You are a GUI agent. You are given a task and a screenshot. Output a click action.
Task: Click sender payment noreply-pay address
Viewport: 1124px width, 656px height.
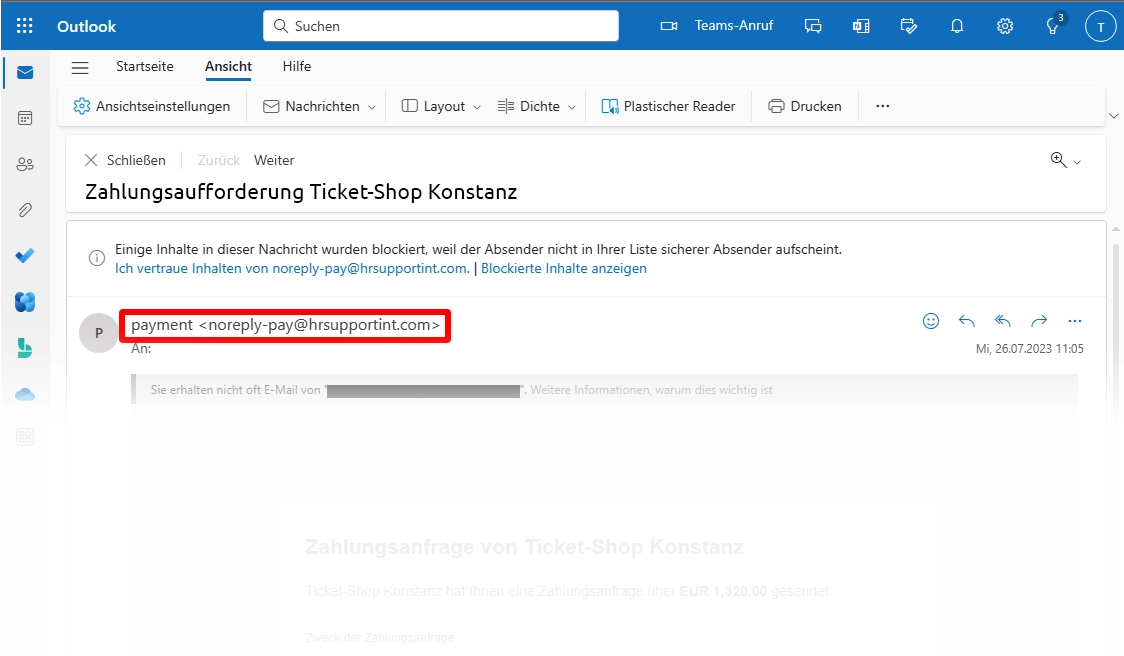pos(285,325)
